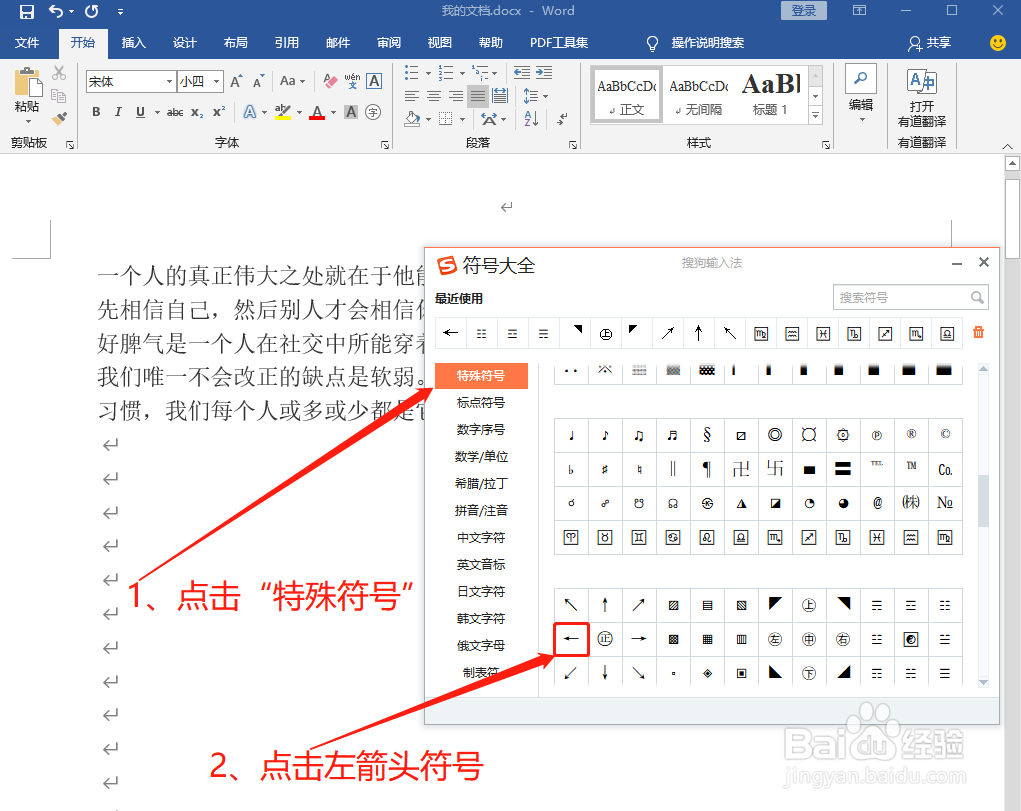
Task: Click the Sort A-Z icon
Action: (x=531, y=119)
